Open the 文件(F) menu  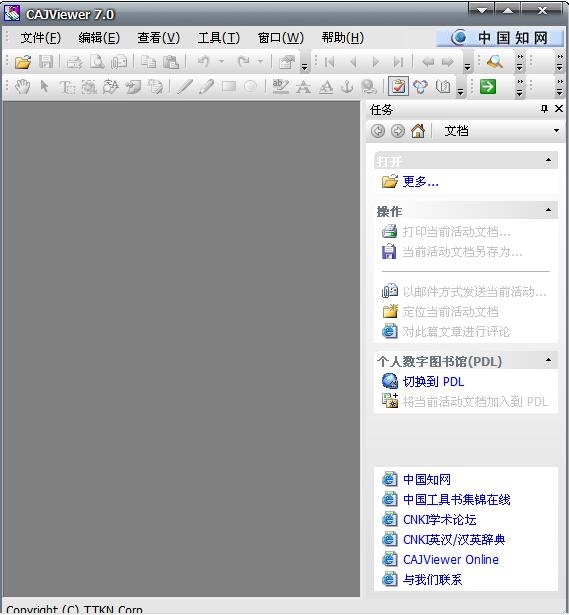point(41,38)
